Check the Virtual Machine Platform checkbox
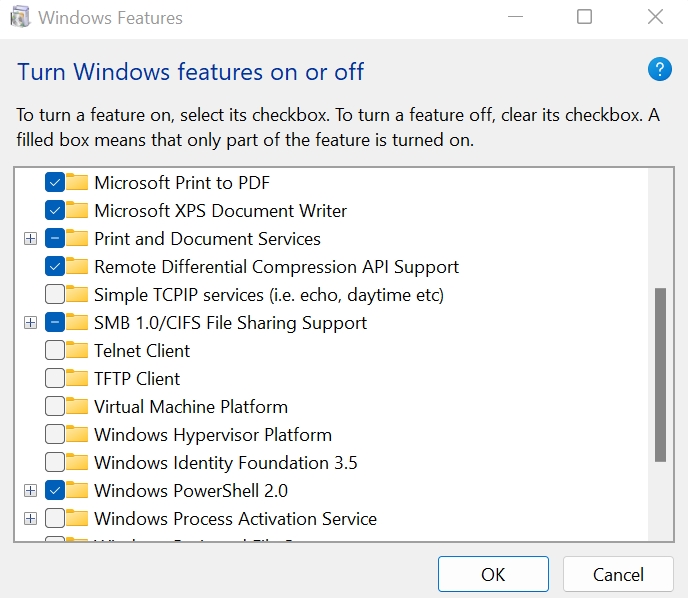688x598 pixels. click(55, 407)
